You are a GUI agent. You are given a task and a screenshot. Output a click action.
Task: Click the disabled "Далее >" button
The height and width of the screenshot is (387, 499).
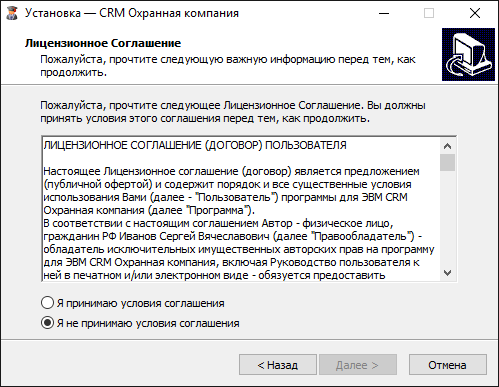(358, 365)
